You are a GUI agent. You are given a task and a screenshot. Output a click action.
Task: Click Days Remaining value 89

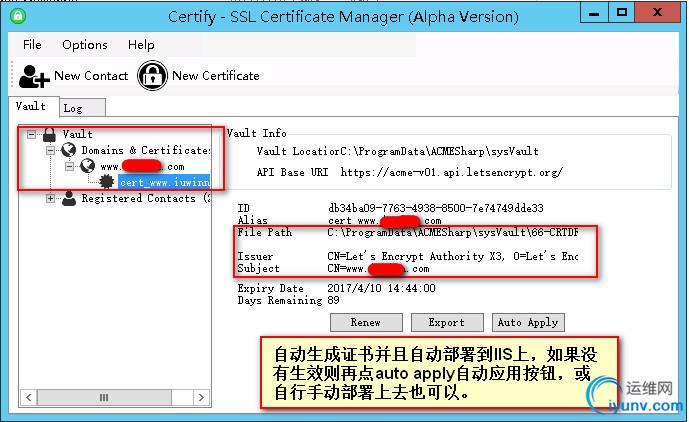click(x=334, y=300)
